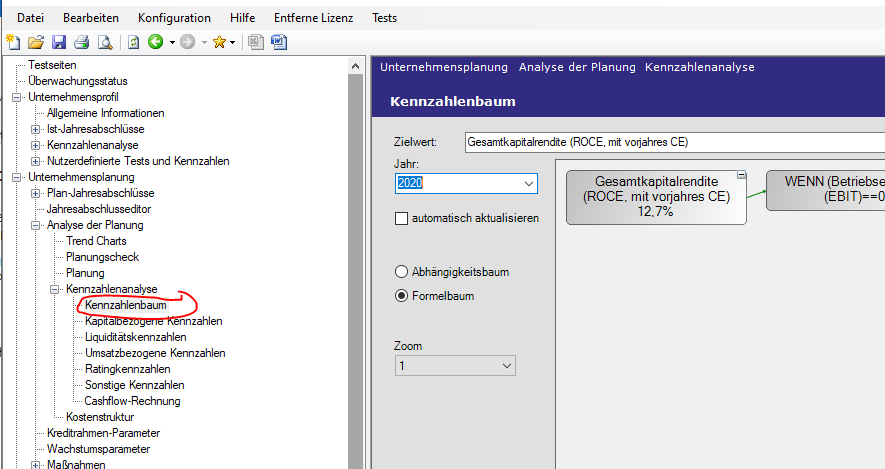The height and width of the screenshot is (469, 885).
Task: Open Kostenstruktur tree item
Action: point(100,417)
